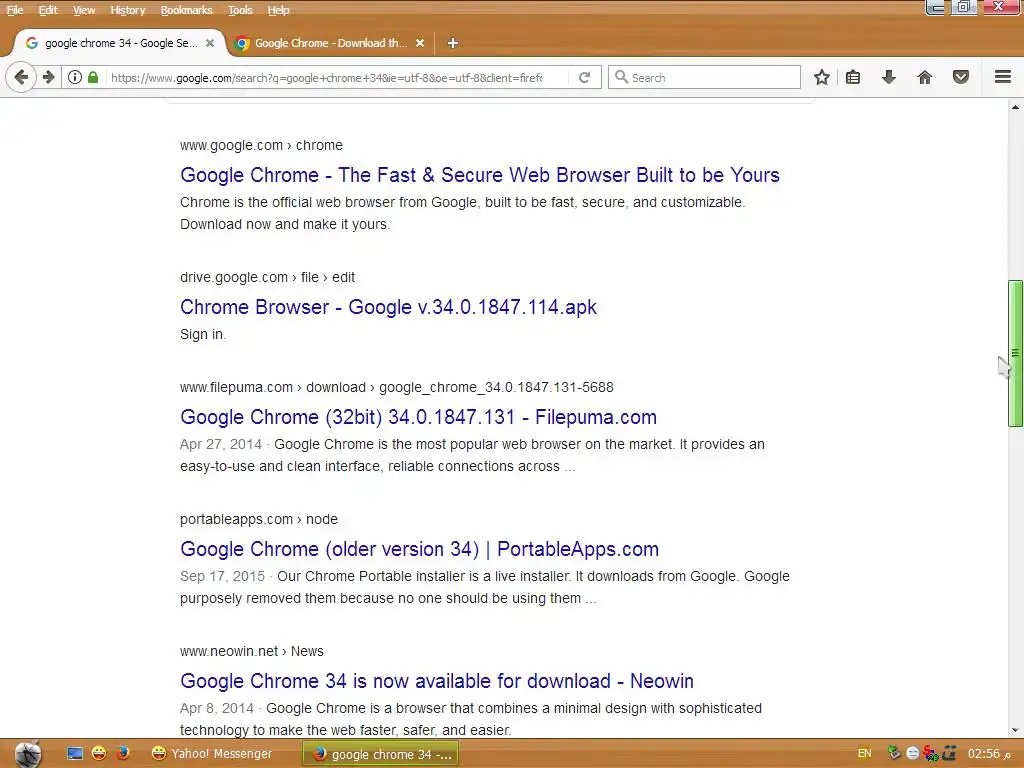Viewport: 1024px width, 768px height.
Task: Show bookmarks list icon in toolbar
Action: coord(853,77)
